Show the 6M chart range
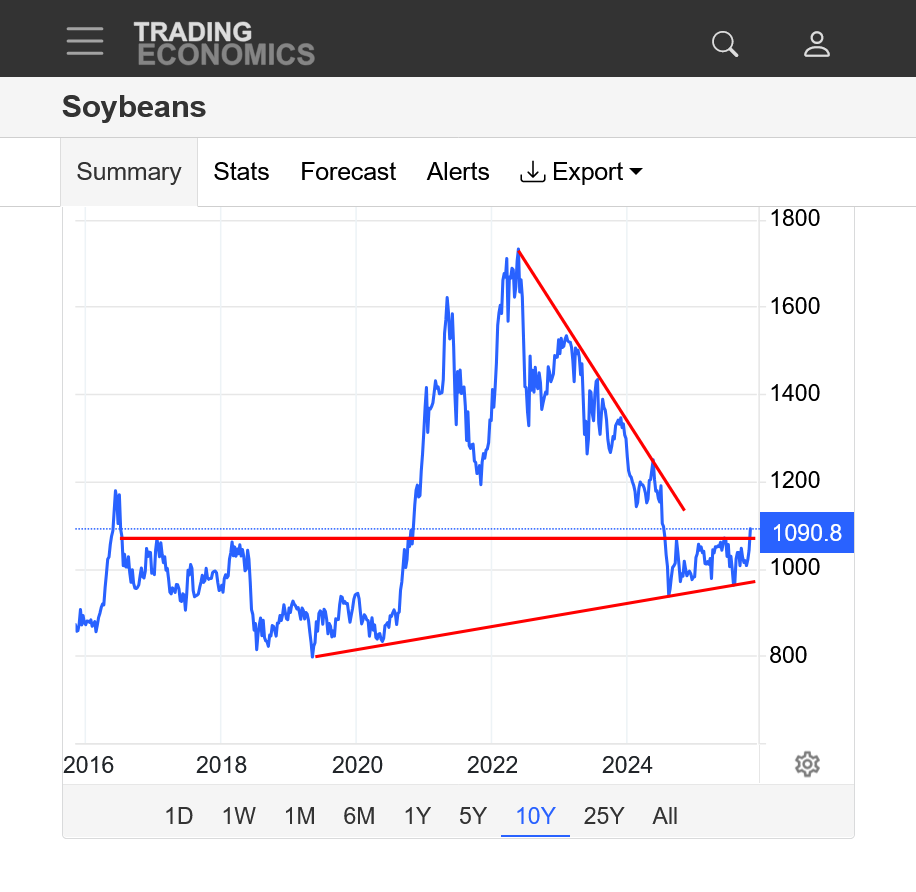916x892 pixels. tap(359, 816)
